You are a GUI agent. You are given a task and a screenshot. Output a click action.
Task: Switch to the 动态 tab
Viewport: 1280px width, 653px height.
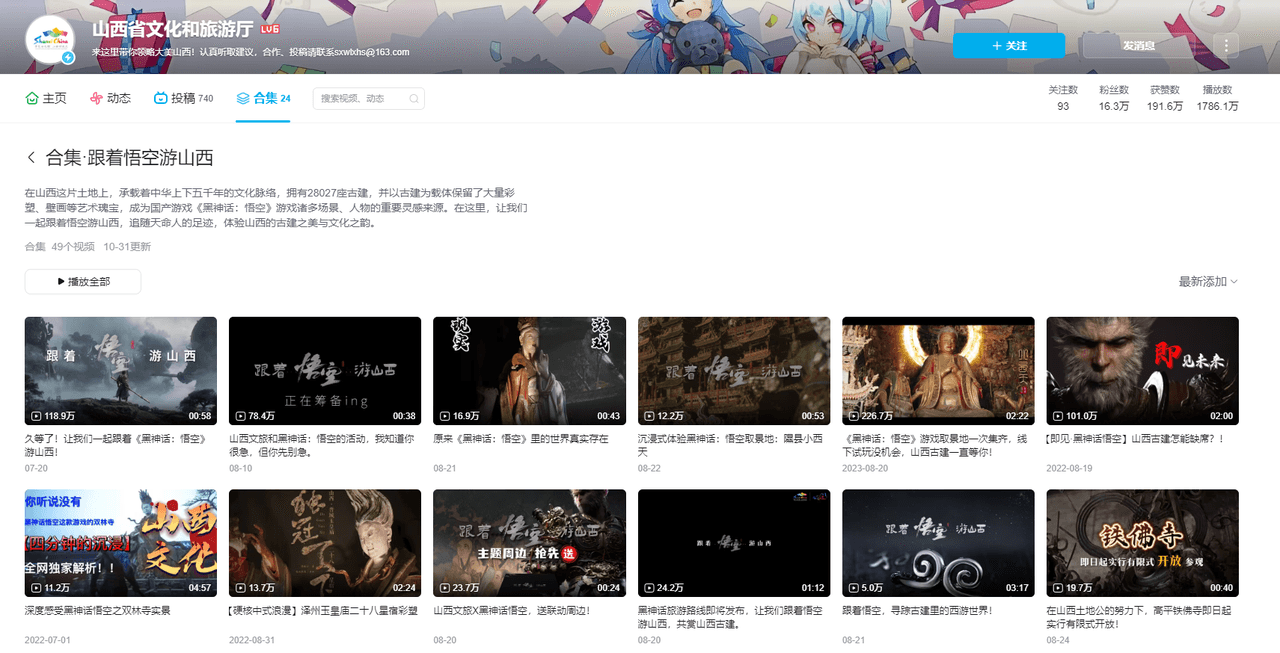(110, 99)
